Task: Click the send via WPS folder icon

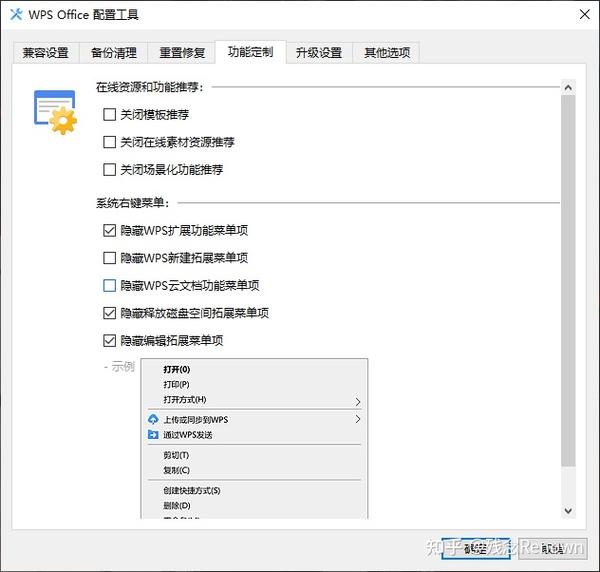Action: [x=153, y=435]
